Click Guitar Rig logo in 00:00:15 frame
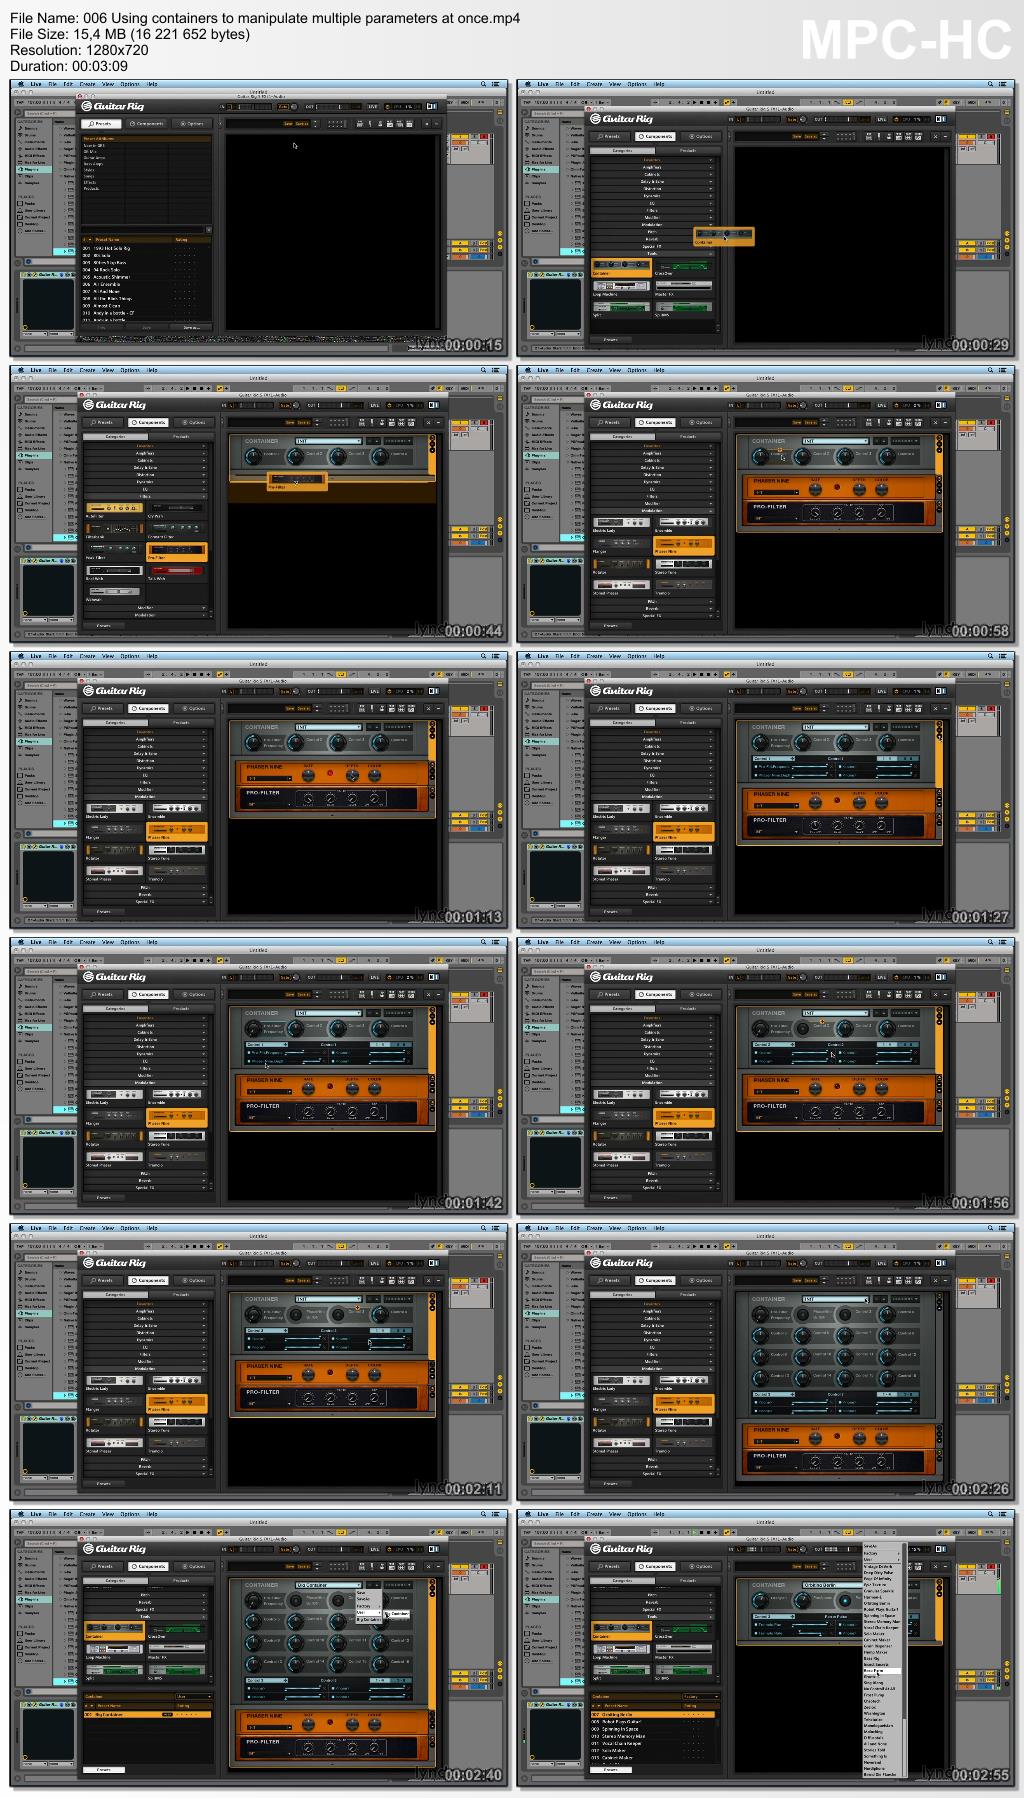The height and width of the screenshot is (1798, 1024). click(112, 106)
